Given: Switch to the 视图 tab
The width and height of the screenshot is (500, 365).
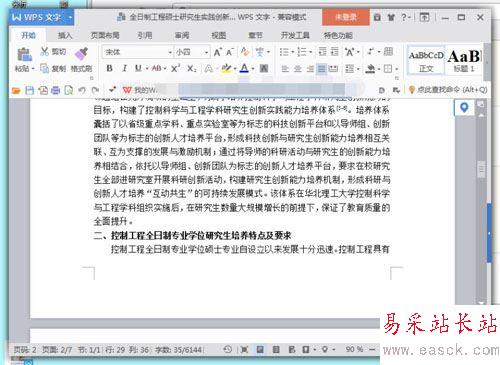Looking at the screenshot, I should tap(219, 35).
